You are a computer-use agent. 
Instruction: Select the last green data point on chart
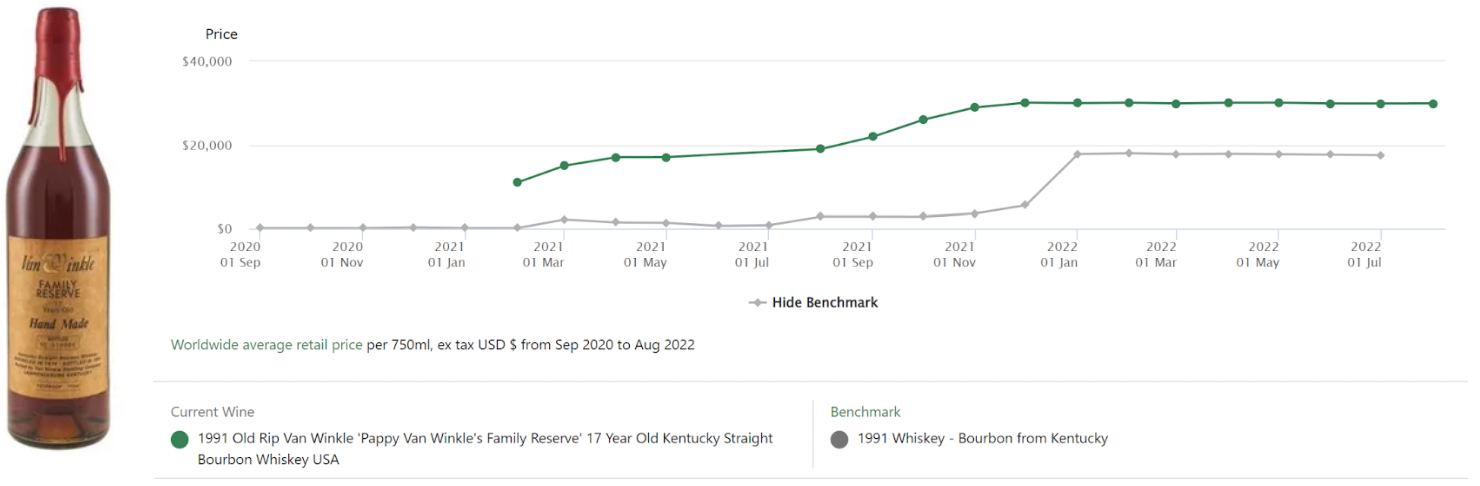click(x=1433, y=104)
